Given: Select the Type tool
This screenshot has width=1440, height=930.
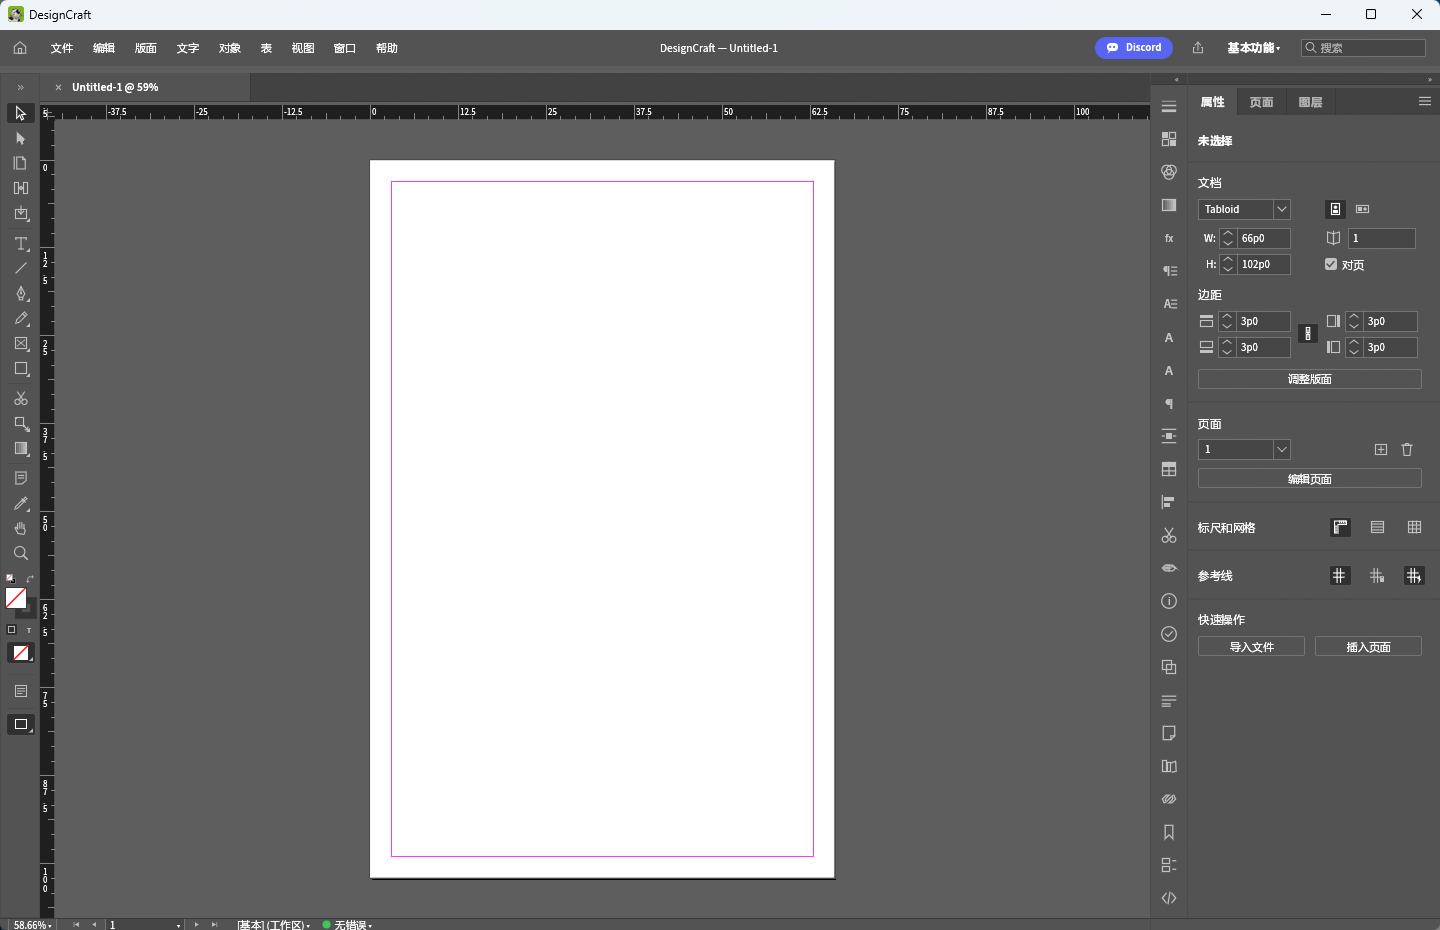Looking at the screenshot, I should [x=21, y=243].
